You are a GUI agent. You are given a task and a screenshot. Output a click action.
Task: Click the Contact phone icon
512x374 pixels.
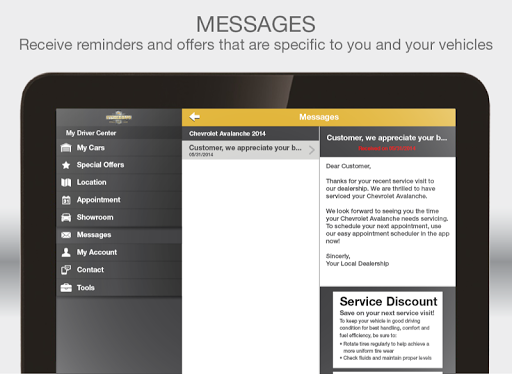tap(66, 270)
